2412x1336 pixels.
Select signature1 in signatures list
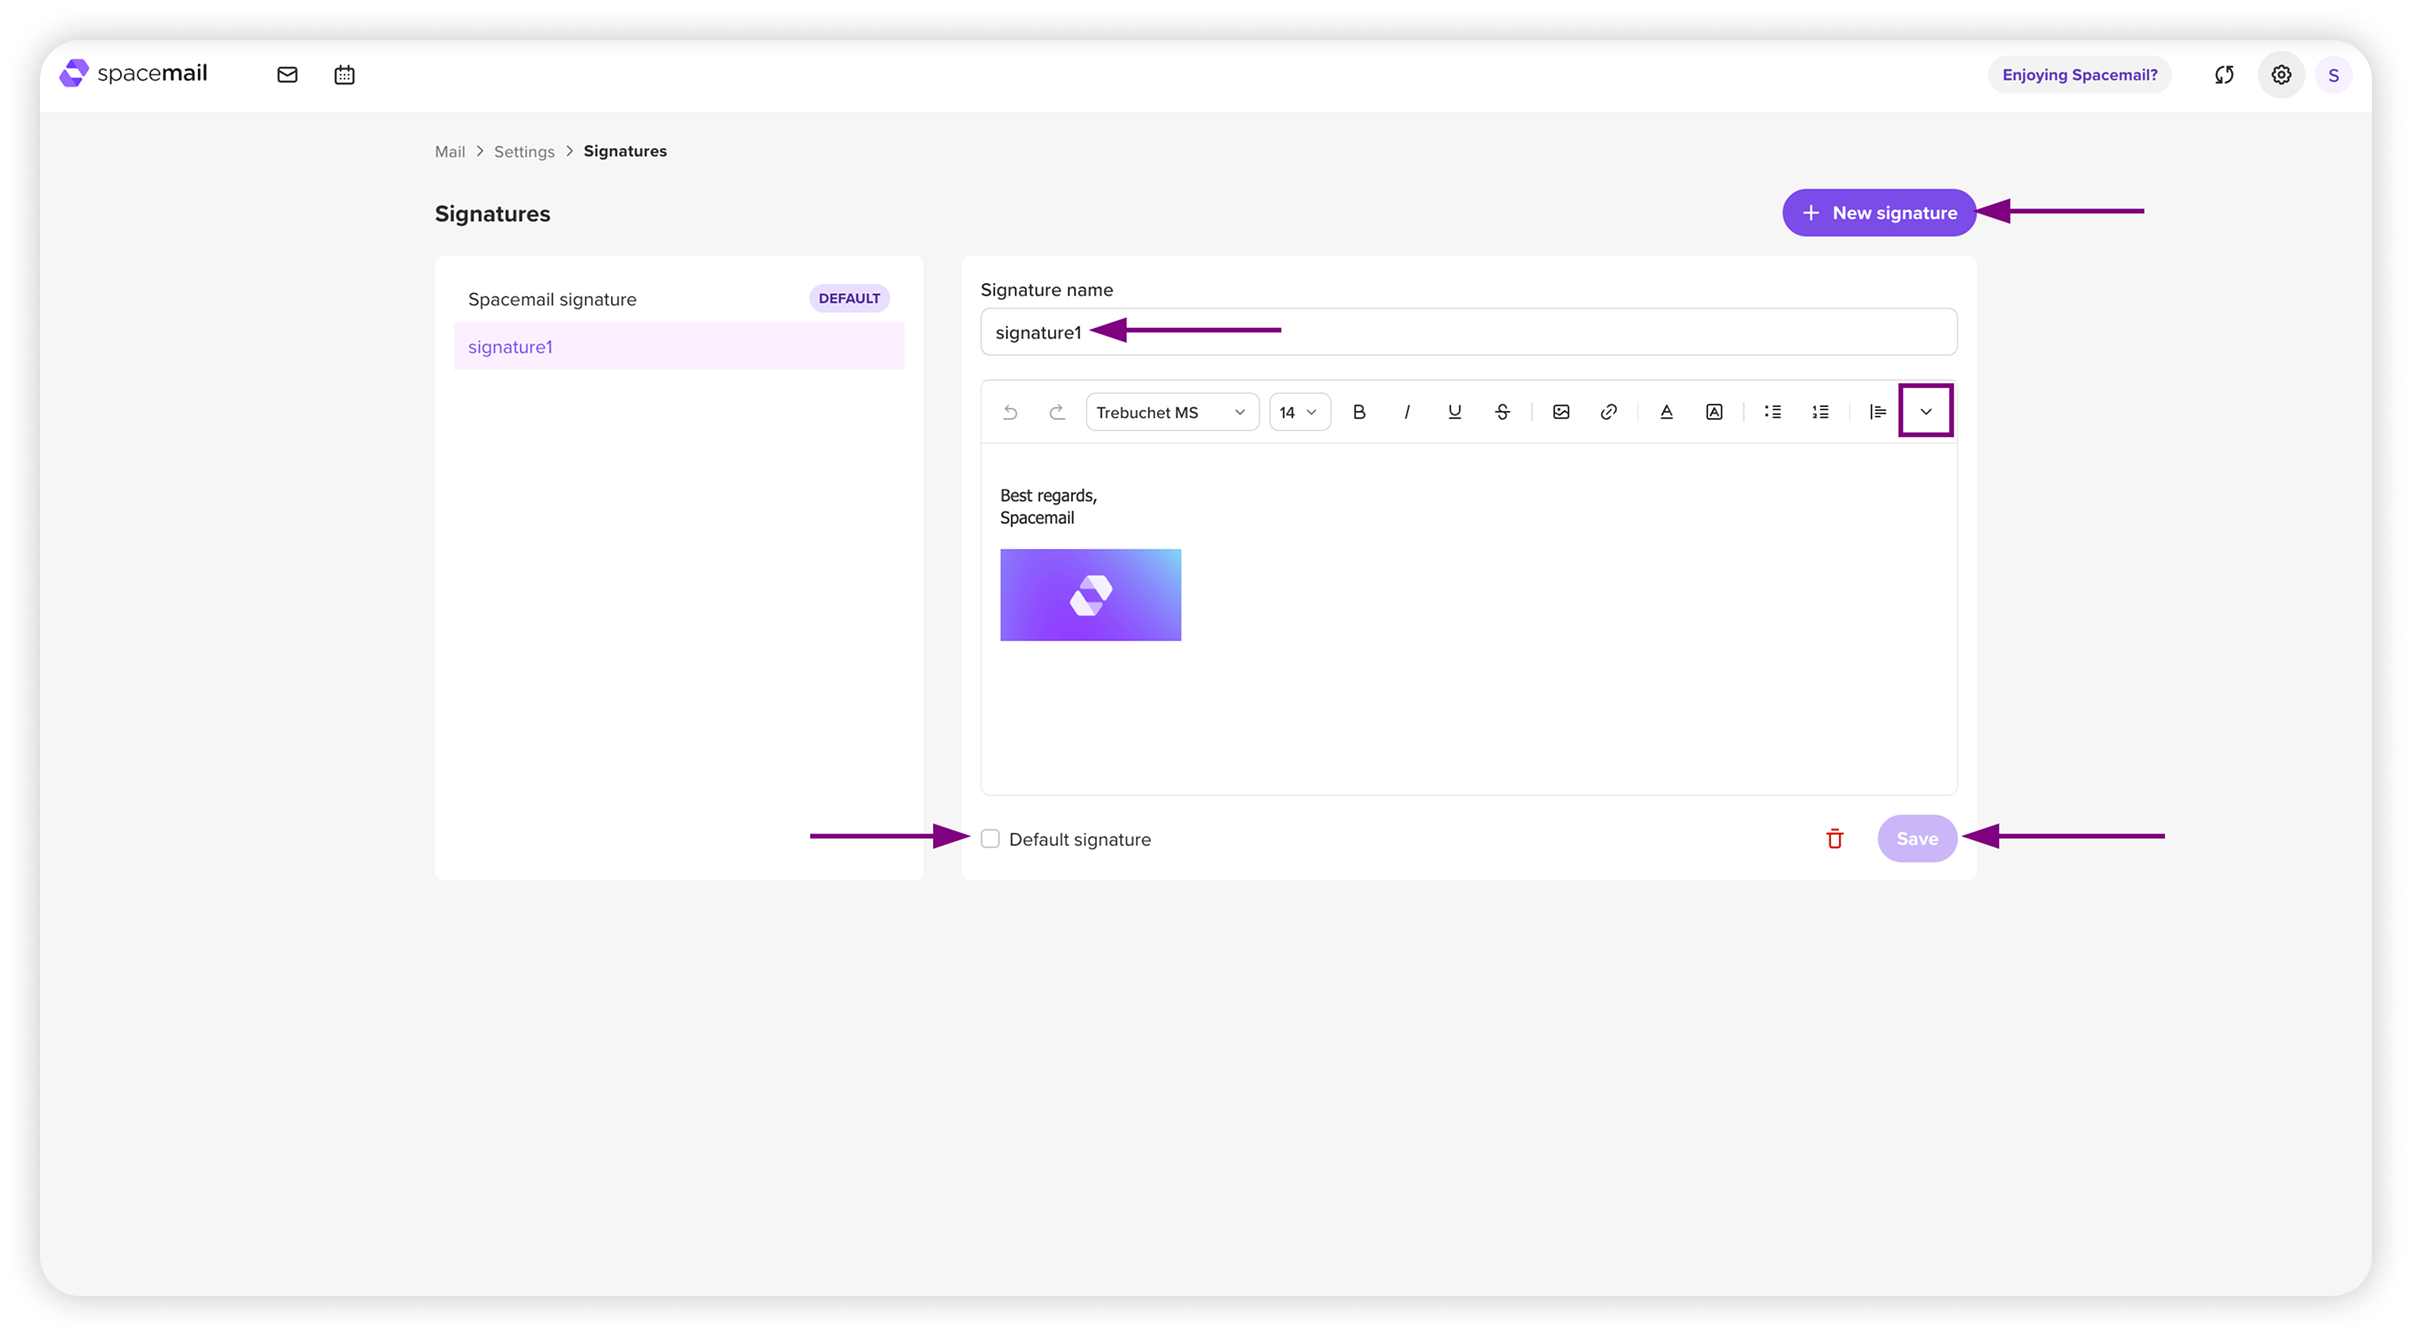[510, 347]
